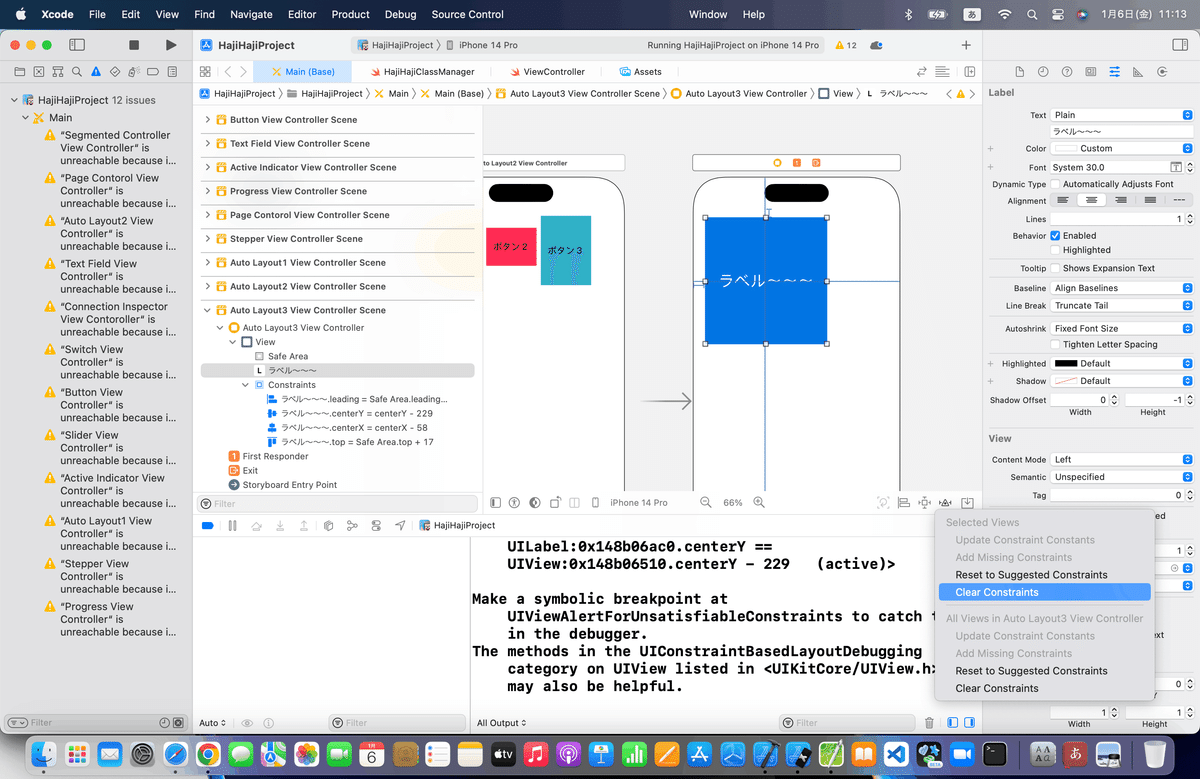
Task: Open the Breakpoint navigator icon
Action: 152,72
